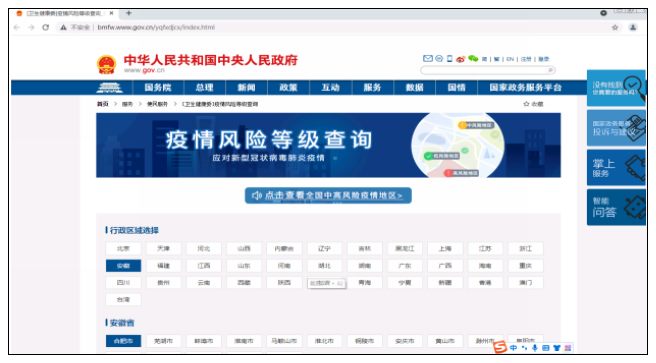This screenshot has width=656, height=363.
Task: Open the 服务 navigation menu
Action: click(372, 87)
